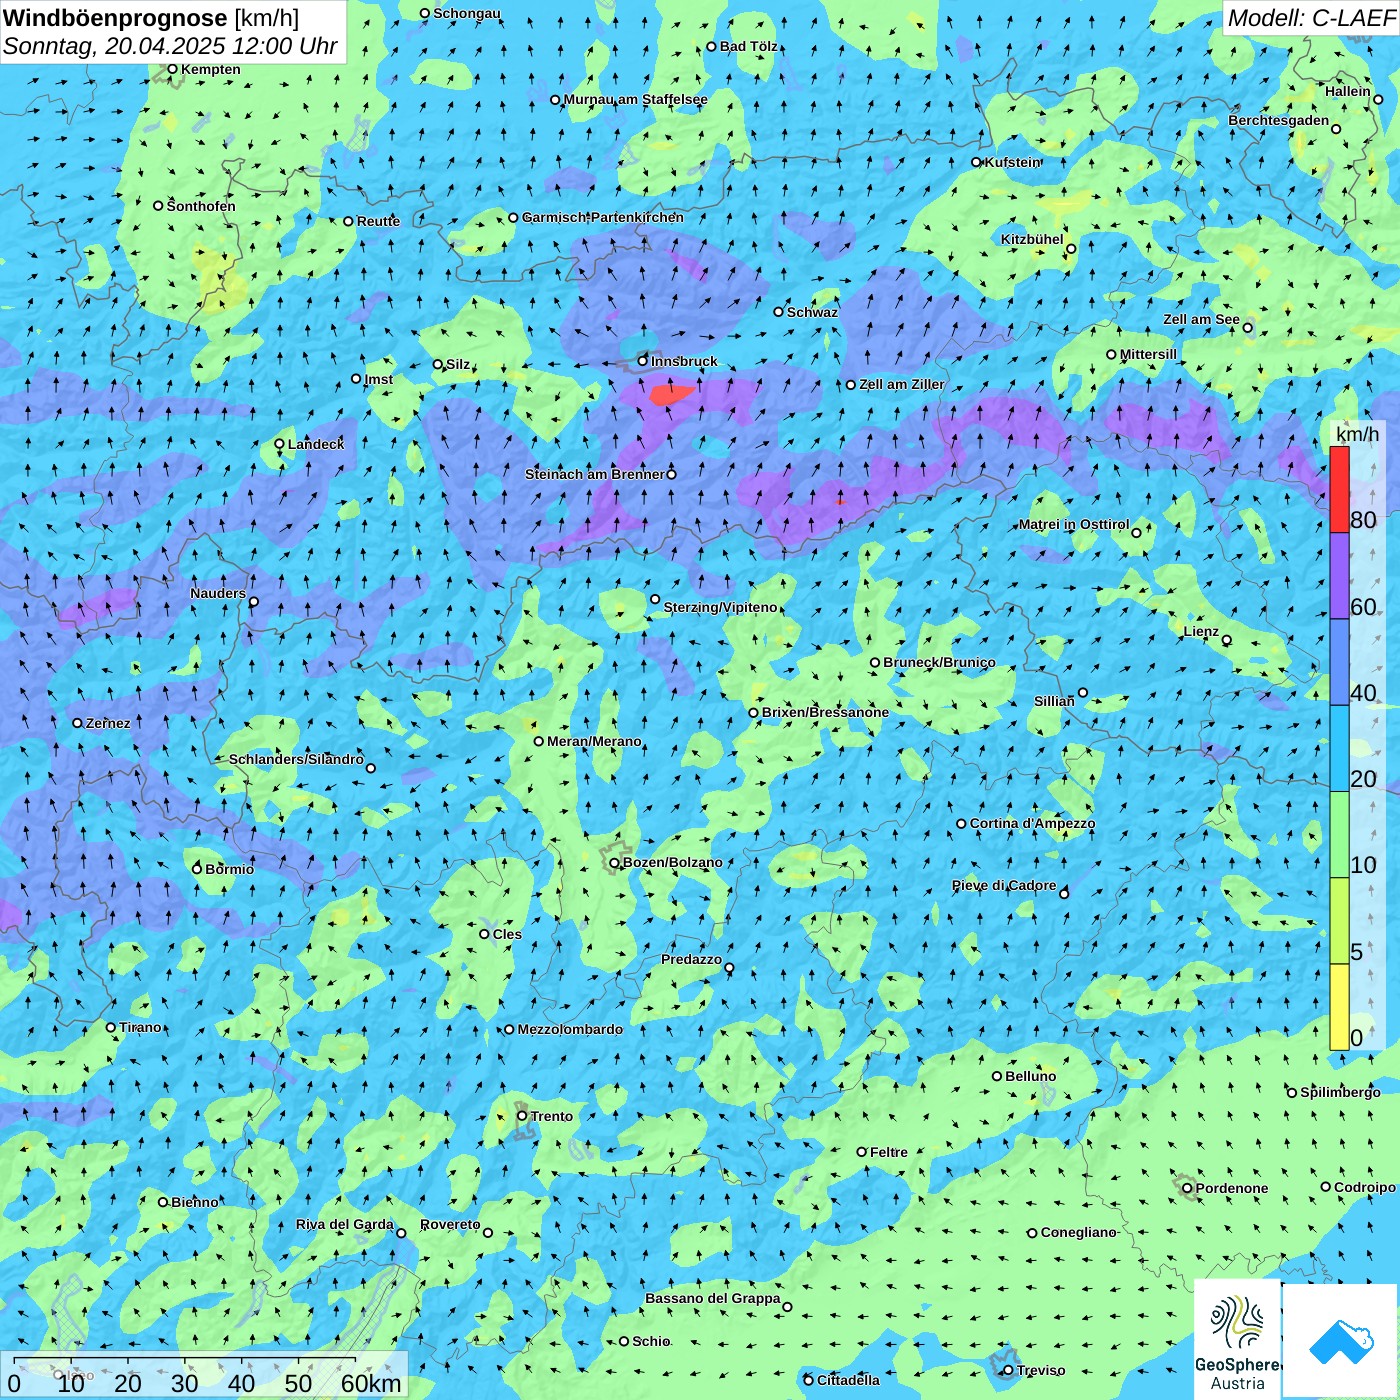Click the Spilimbergo label
Screen dimensions: 1400x1400
[x=1340, y=1092]
